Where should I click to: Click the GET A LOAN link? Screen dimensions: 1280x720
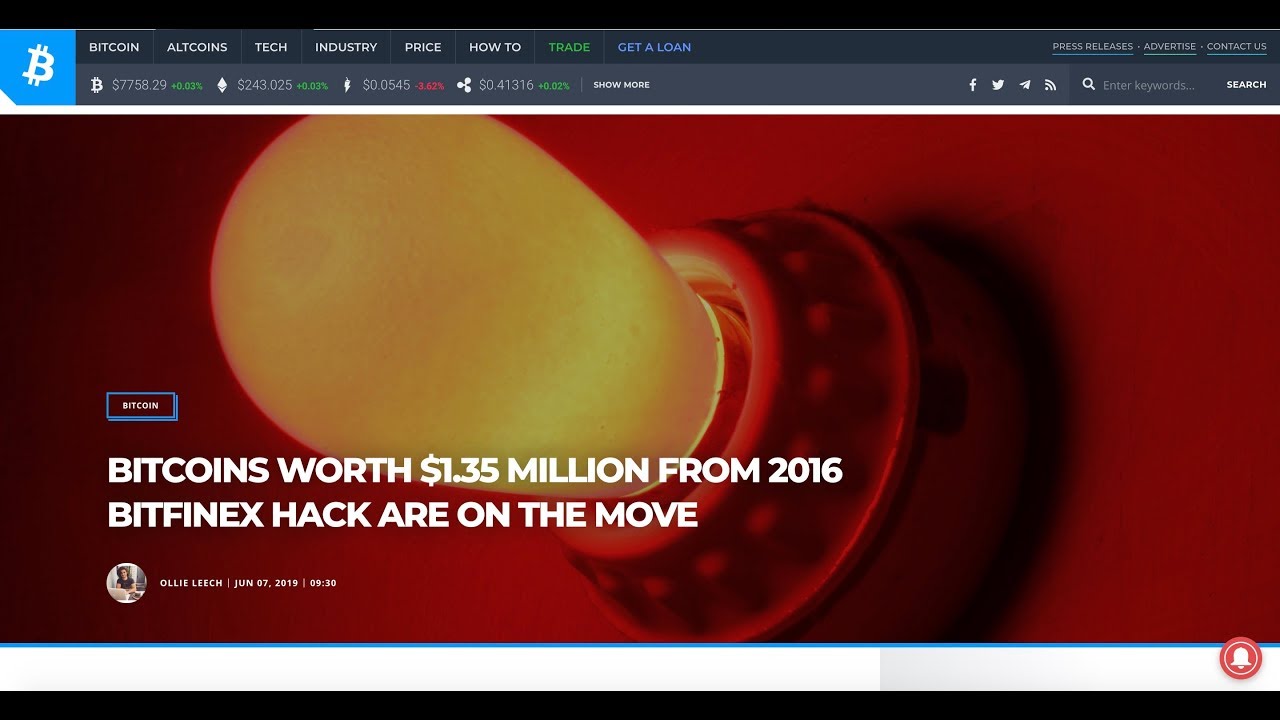(x=654, y=47)
